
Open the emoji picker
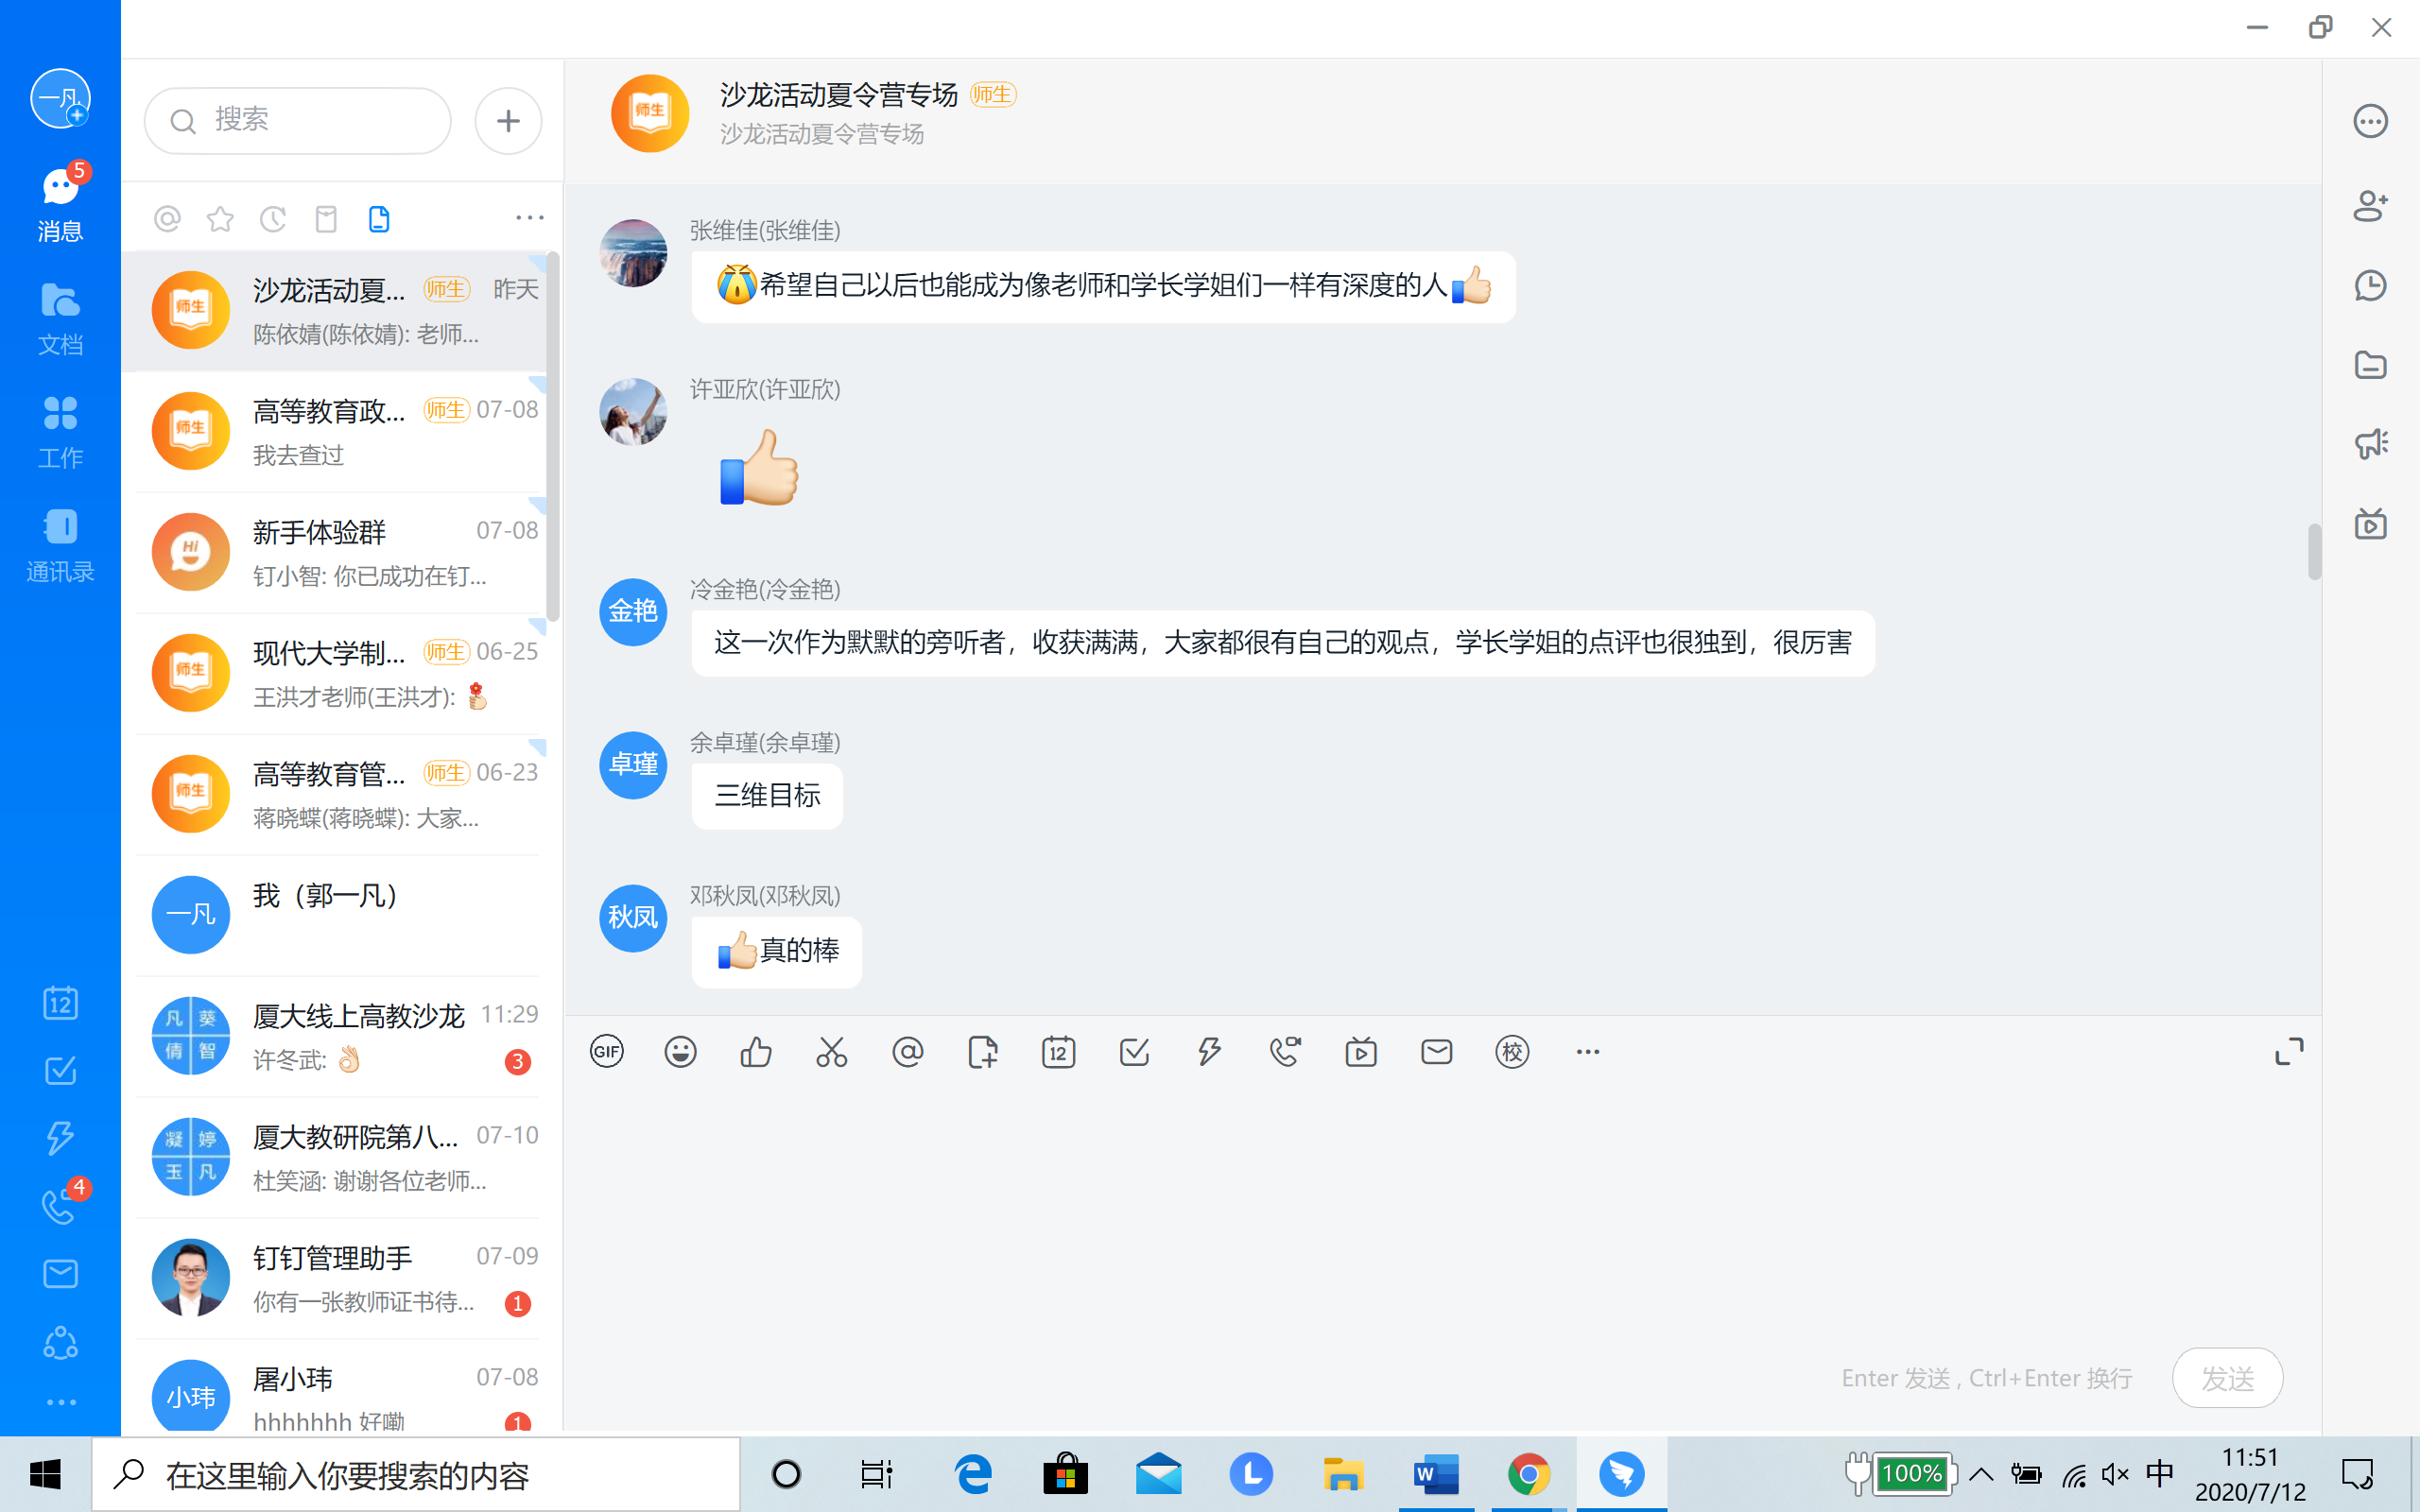pyautogui.click(x=681, y=1051)
